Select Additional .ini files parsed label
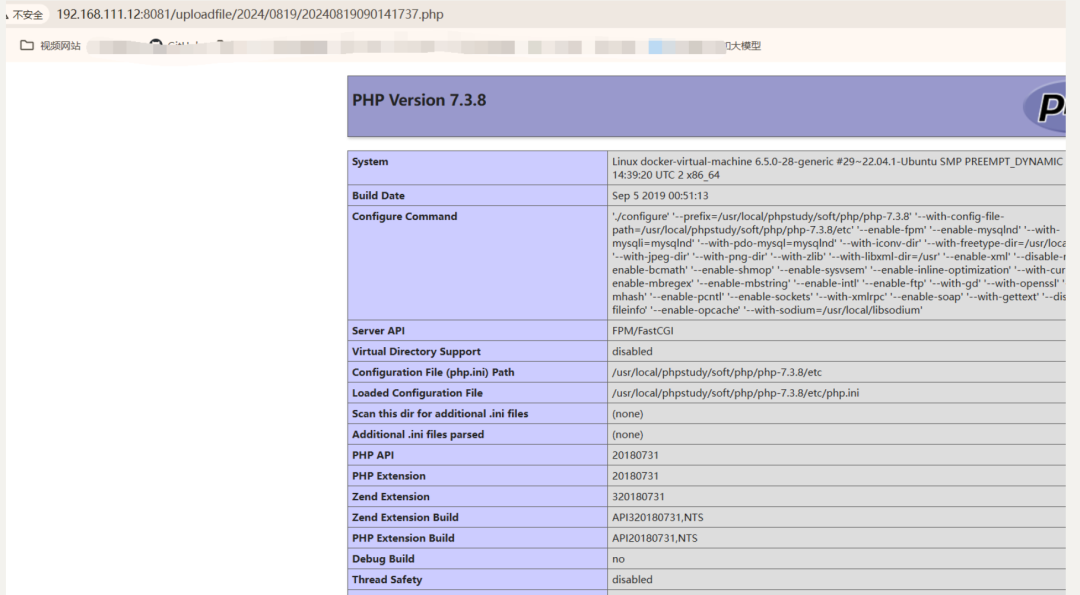Screen dimensions: 1080x595 point(418,434)
